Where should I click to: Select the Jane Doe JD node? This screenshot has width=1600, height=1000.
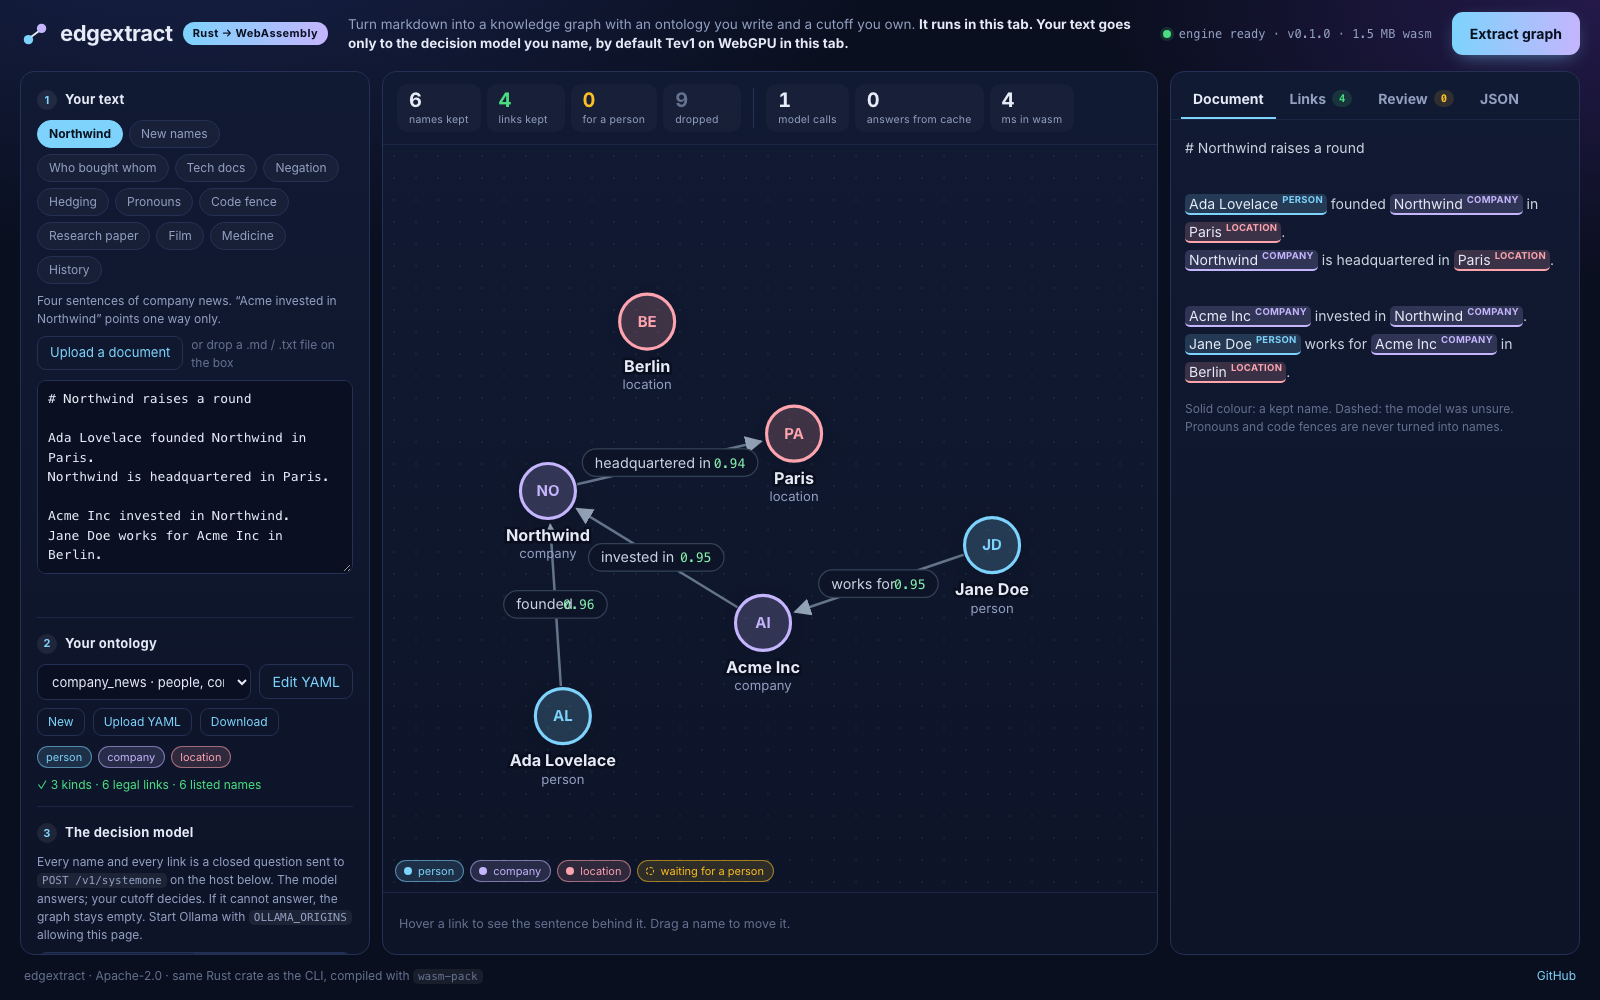992,545
